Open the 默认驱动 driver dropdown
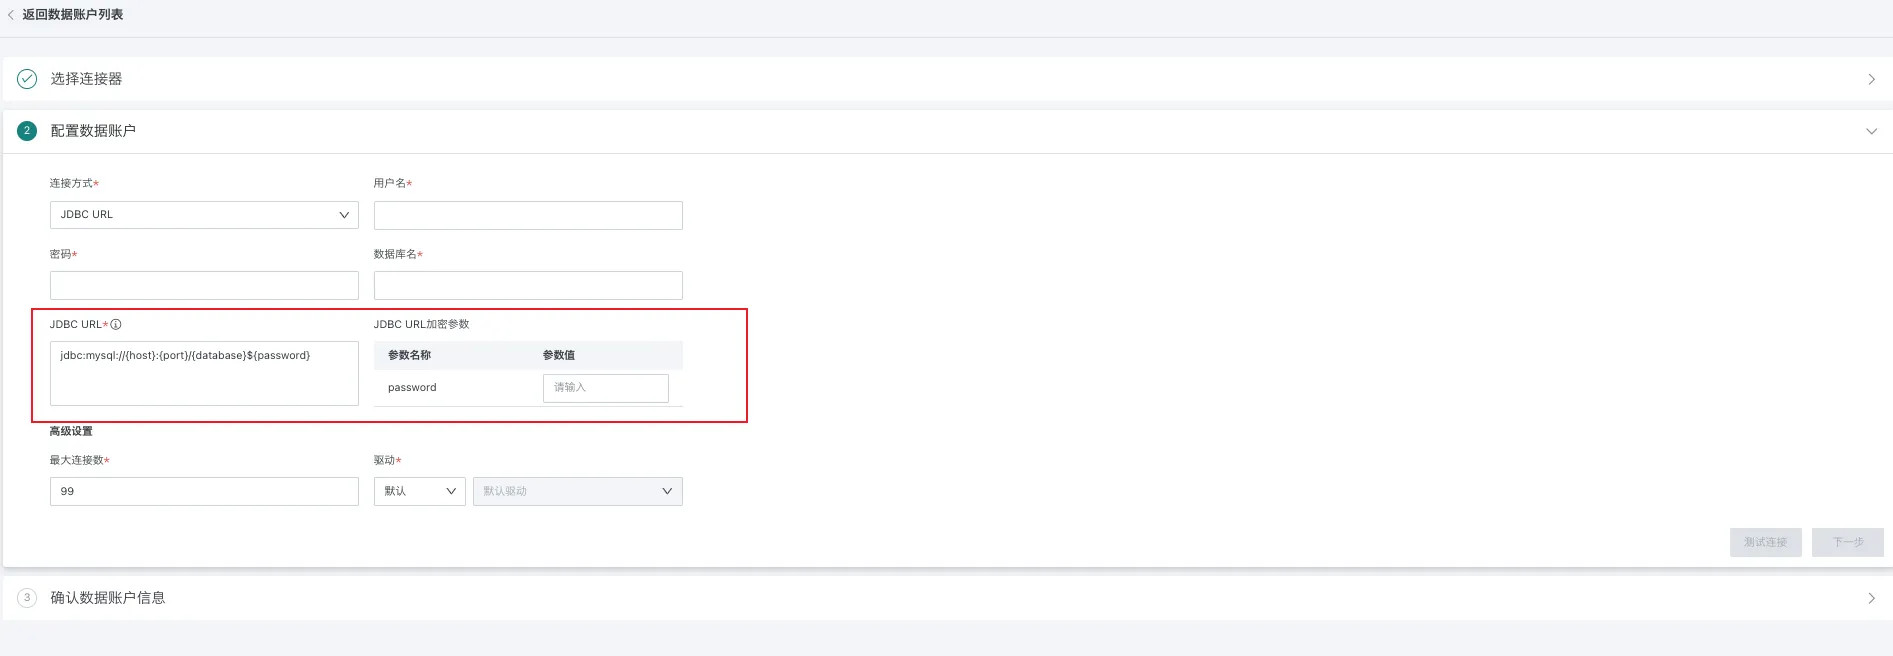Viewport: 1893px width, 656px height. [577, 491]
